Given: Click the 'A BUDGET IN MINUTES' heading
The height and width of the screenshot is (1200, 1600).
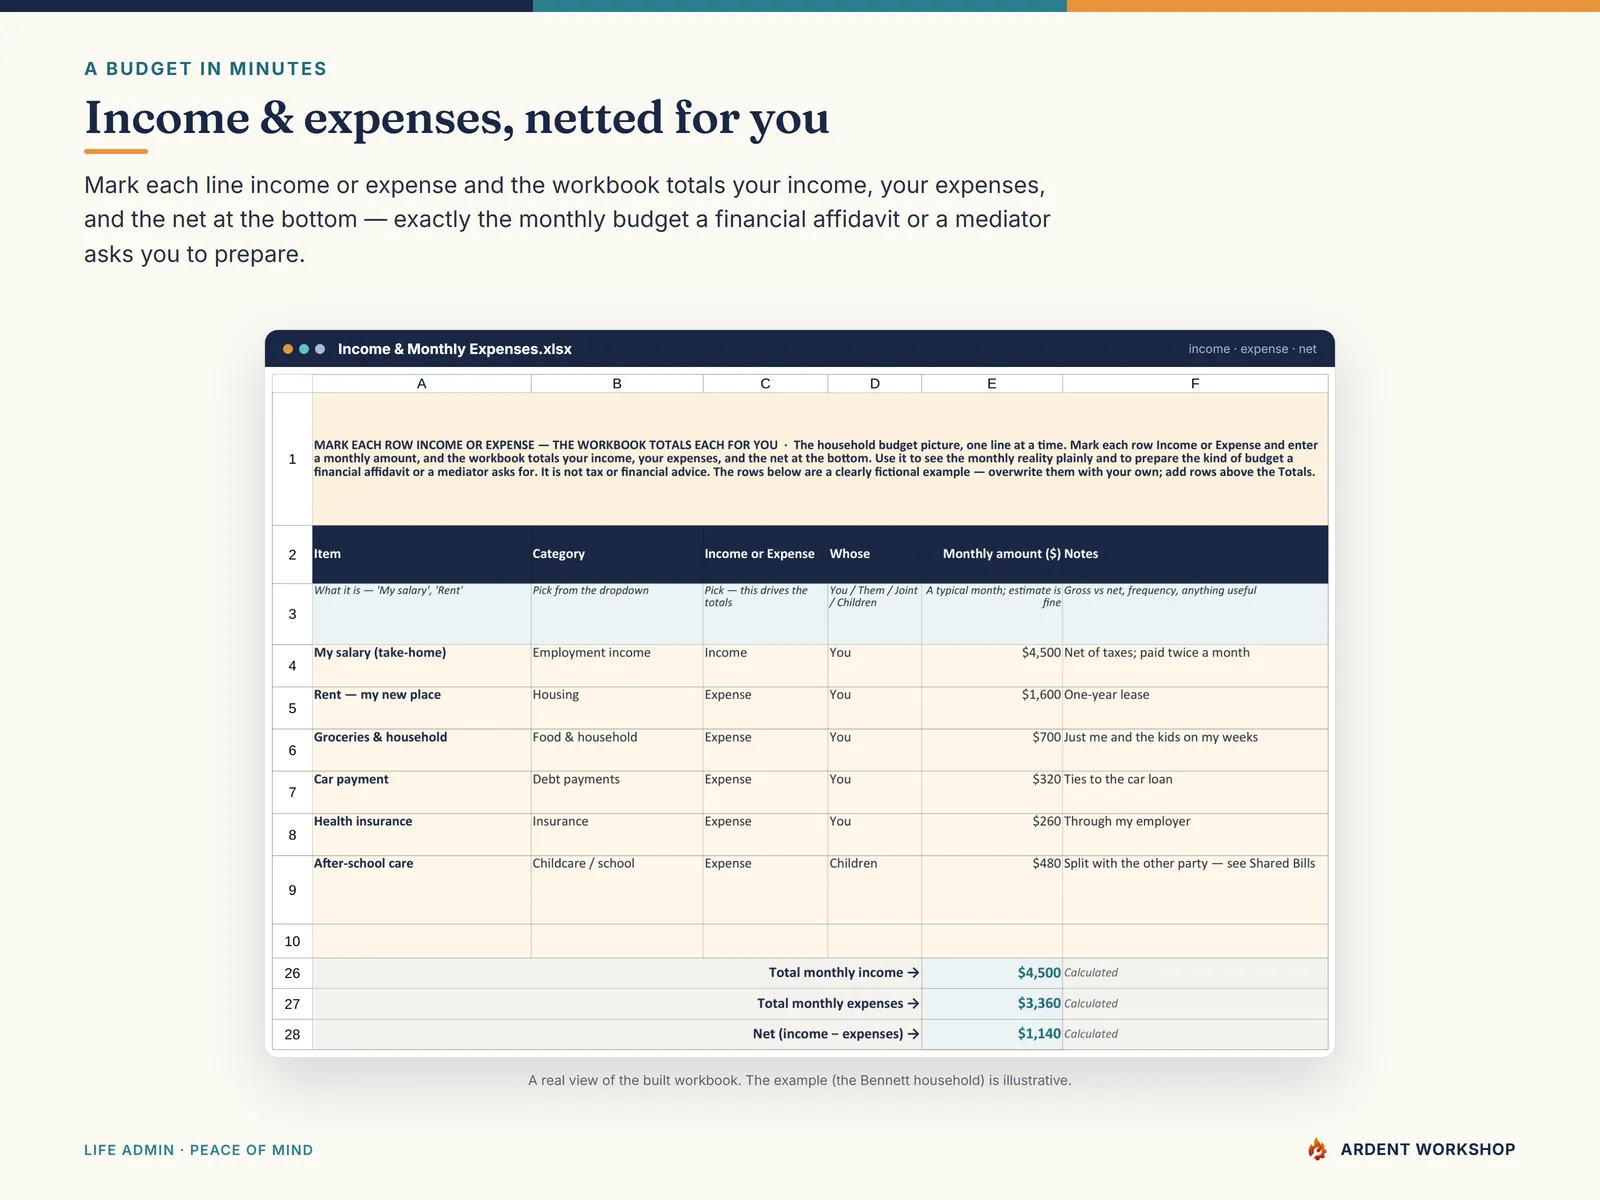Looking at the screenshot, I should tap(205, 69).
